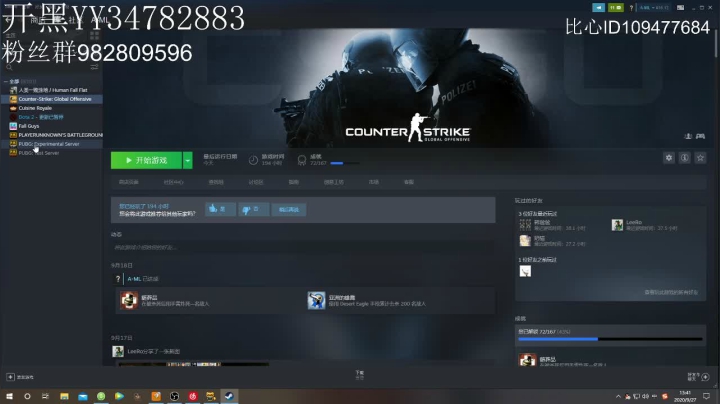This screenshot has height=404, width=720.
Task: Open the 讨论区 discussions tab
Action: coord(256,182)
